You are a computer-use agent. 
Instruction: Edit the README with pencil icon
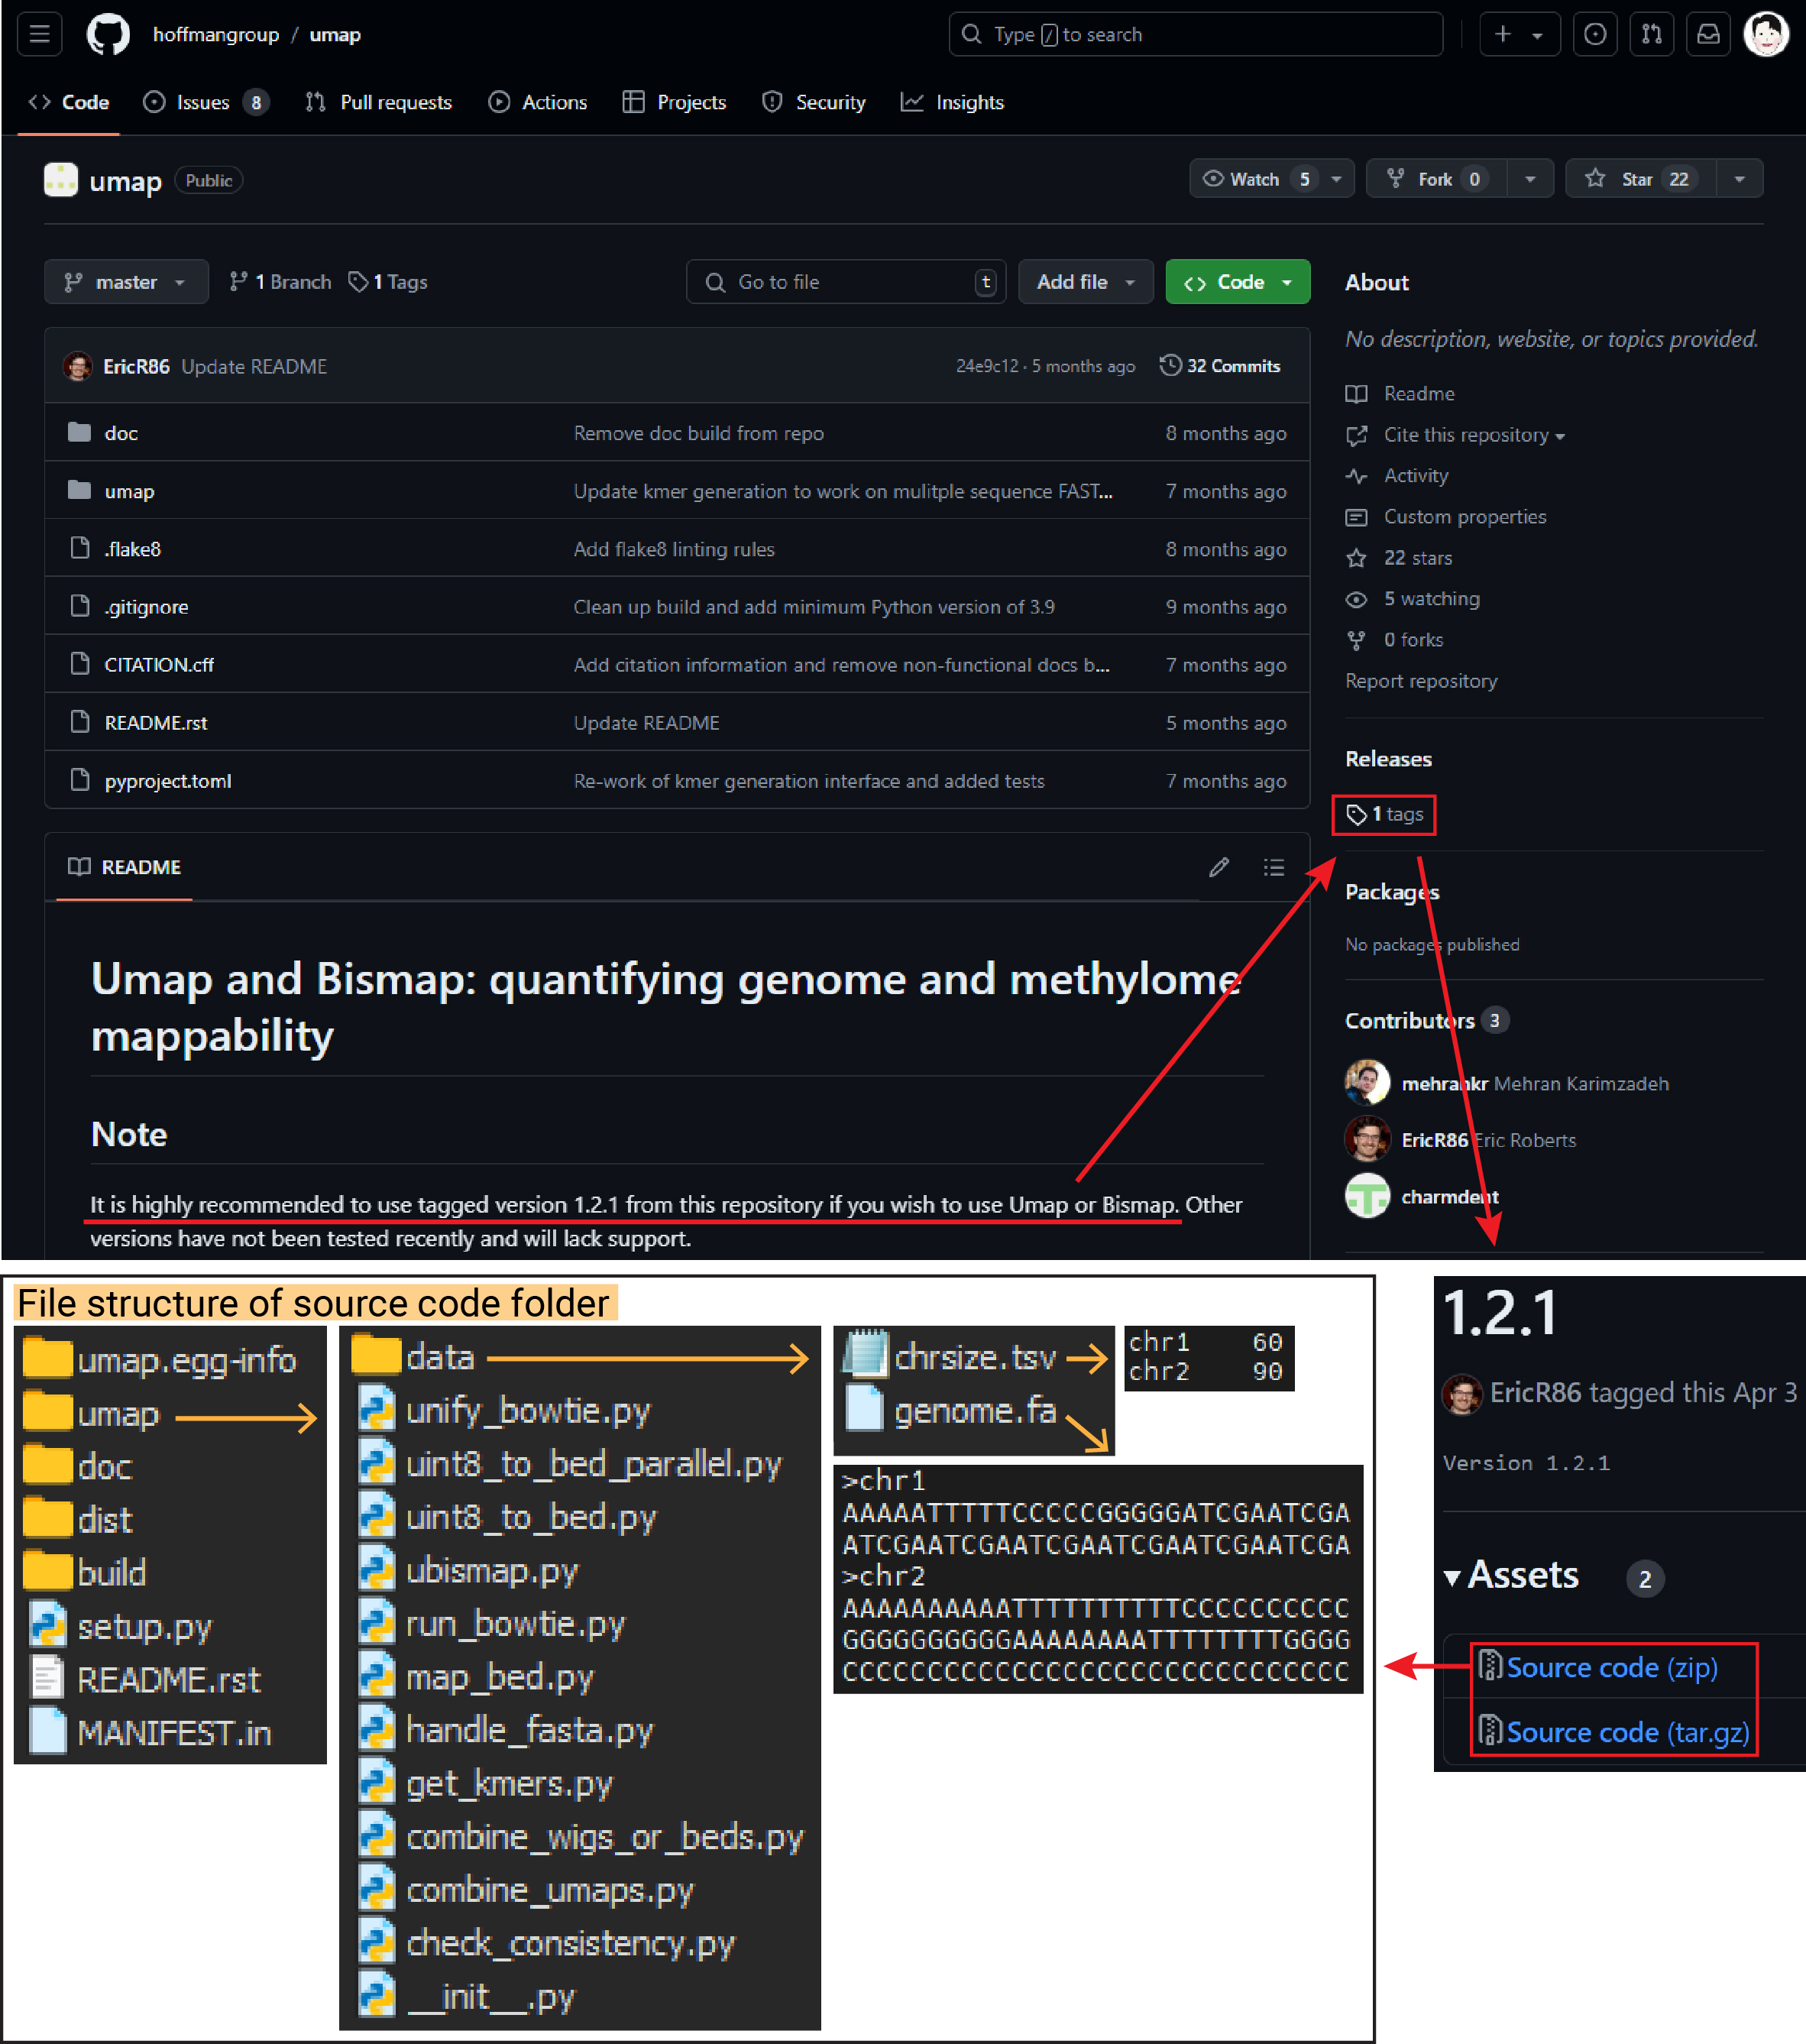[1218, 867]
